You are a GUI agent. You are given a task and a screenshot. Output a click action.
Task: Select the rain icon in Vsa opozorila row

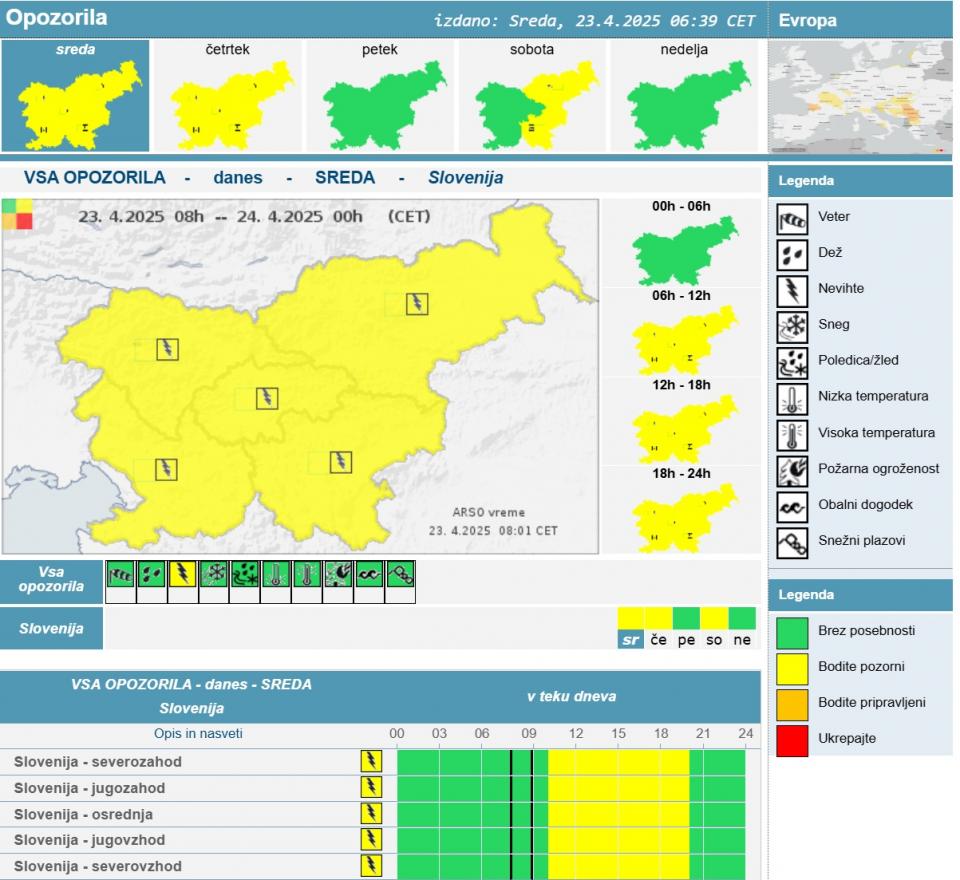tap(152, 574)
